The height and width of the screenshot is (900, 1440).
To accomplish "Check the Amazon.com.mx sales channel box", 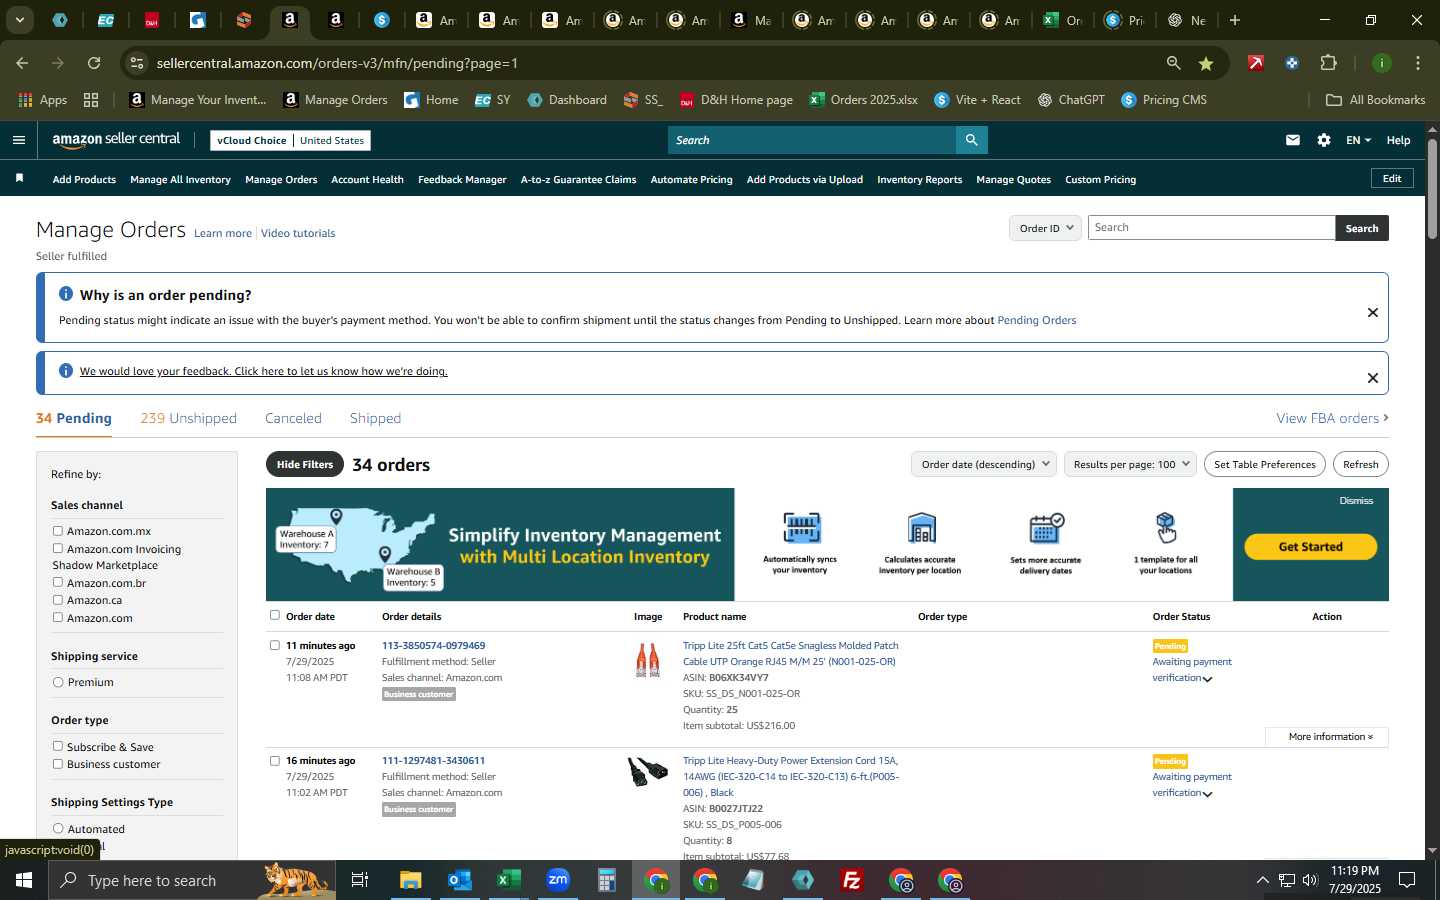I will point(58,531).
